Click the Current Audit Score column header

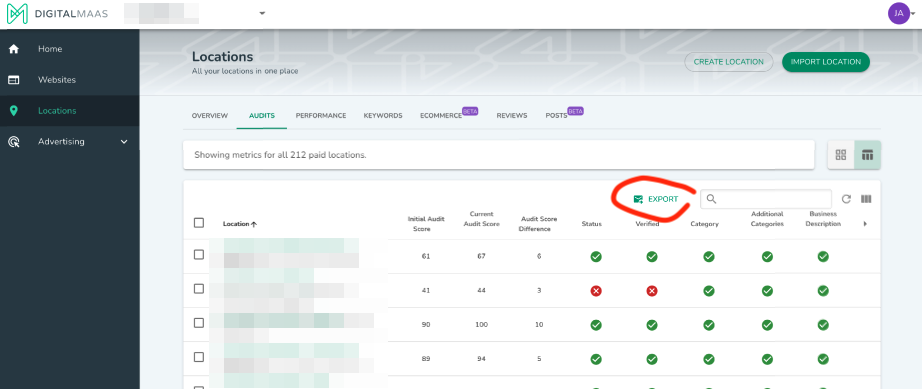click(482, 219)
